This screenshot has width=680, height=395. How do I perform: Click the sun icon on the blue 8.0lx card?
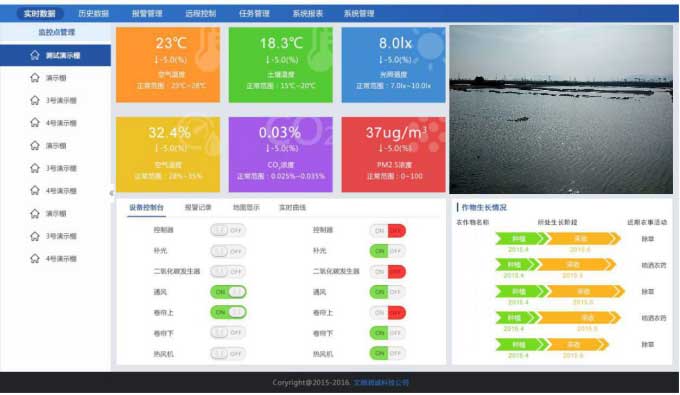429,47
